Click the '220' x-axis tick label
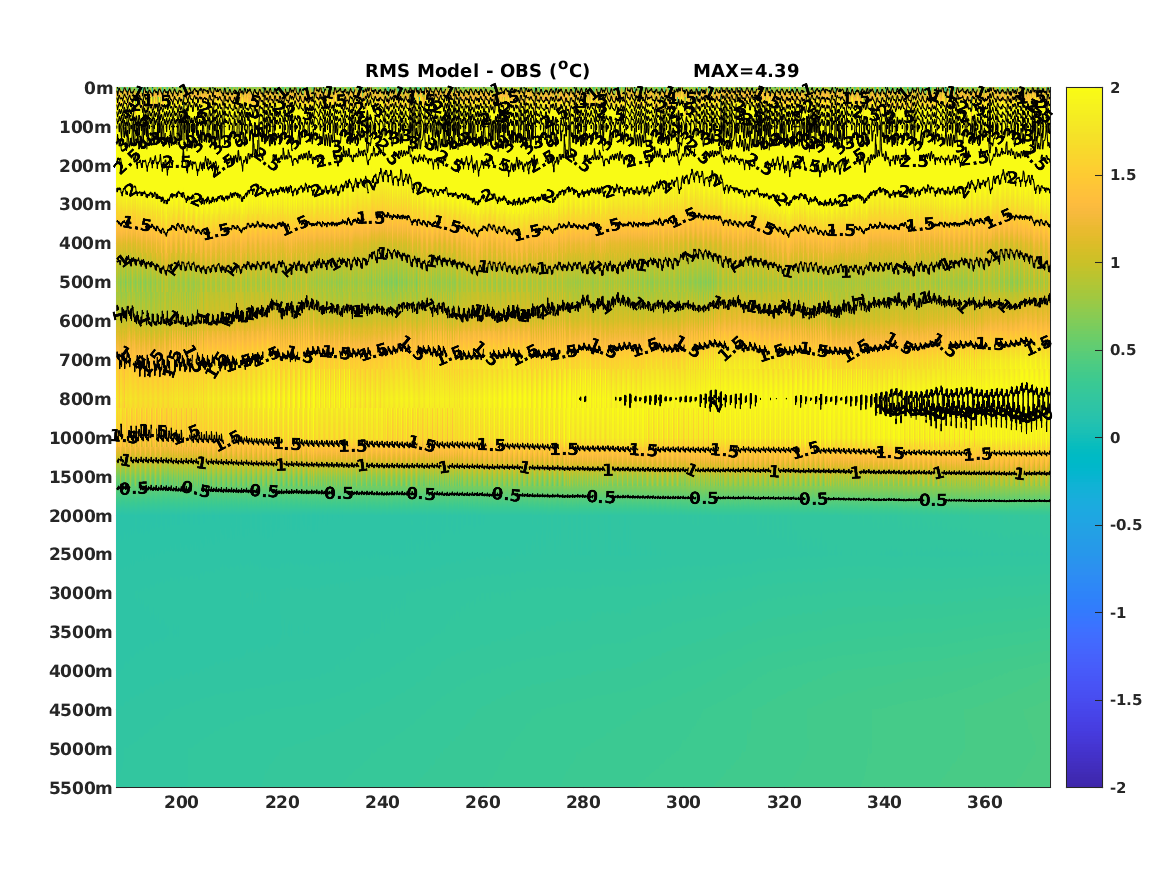 [282, 802]
